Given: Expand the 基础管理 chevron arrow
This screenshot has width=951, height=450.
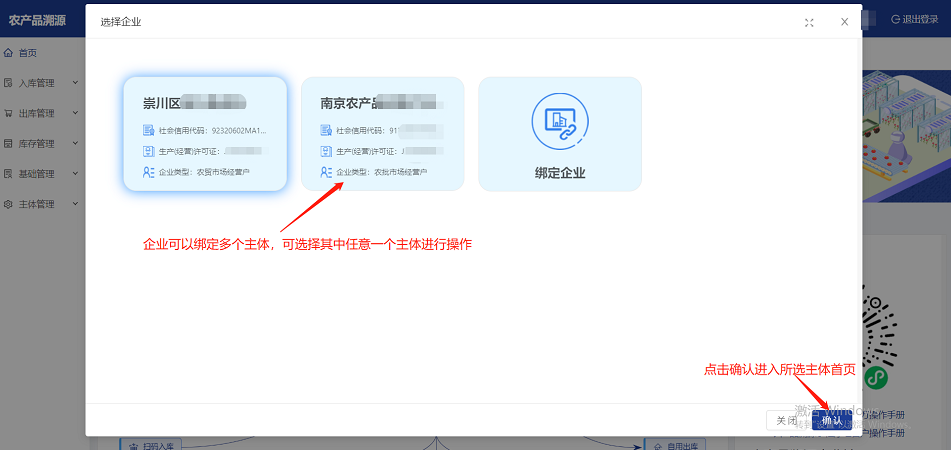Looking at the screenshot, I should [77, 174].
